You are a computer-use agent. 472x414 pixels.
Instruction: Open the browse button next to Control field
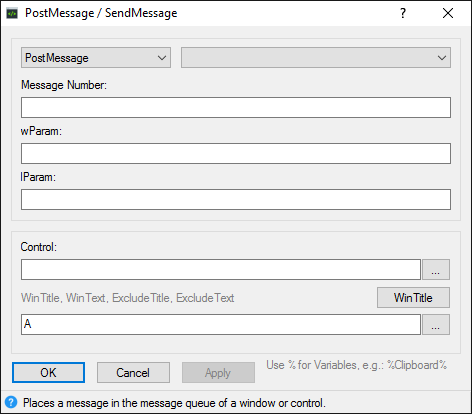coord(436,269)
